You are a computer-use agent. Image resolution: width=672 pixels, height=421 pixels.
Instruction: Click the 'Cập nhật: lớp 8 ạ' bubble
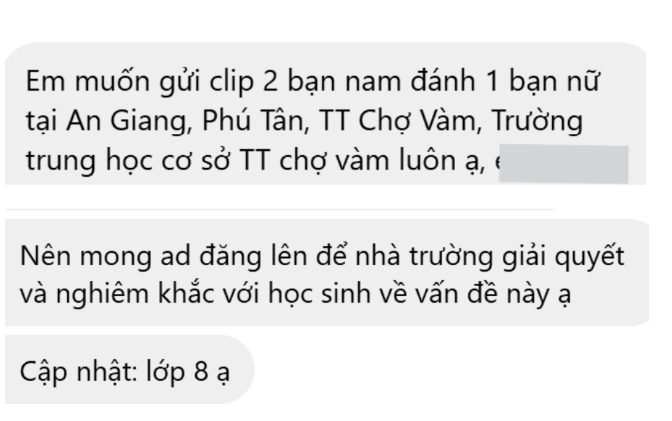tap(129, 370)
